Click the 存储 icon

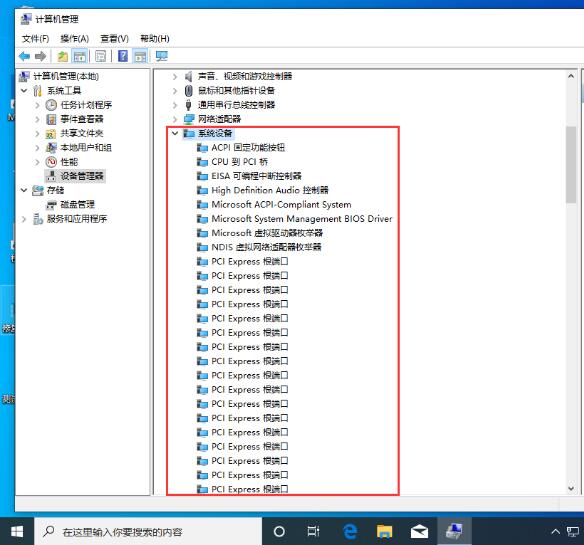pyautogui.click(x=38, y=190)
